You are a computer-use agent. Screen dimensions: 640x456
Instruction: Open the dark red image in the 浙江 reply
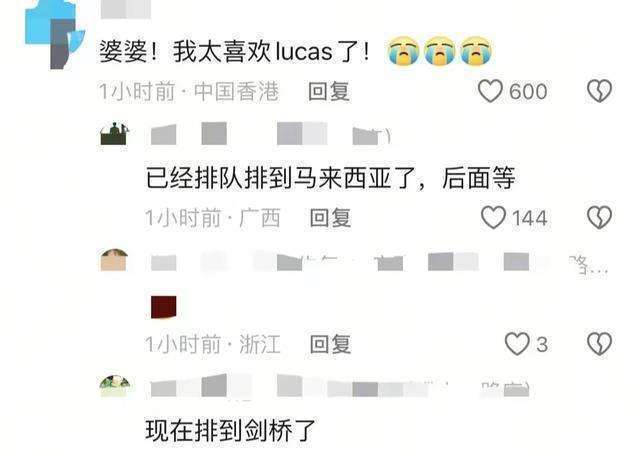tap(164, 307)
